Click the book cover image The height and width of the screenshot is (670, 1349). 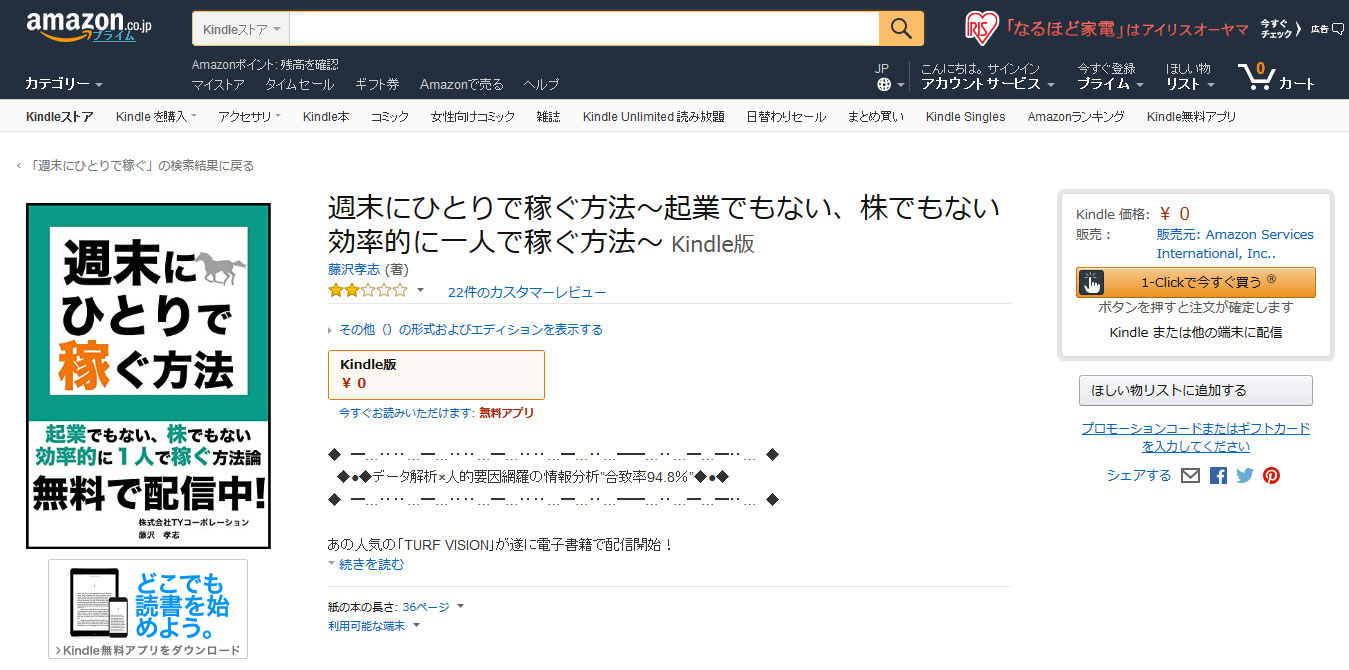tap(148, 376)
